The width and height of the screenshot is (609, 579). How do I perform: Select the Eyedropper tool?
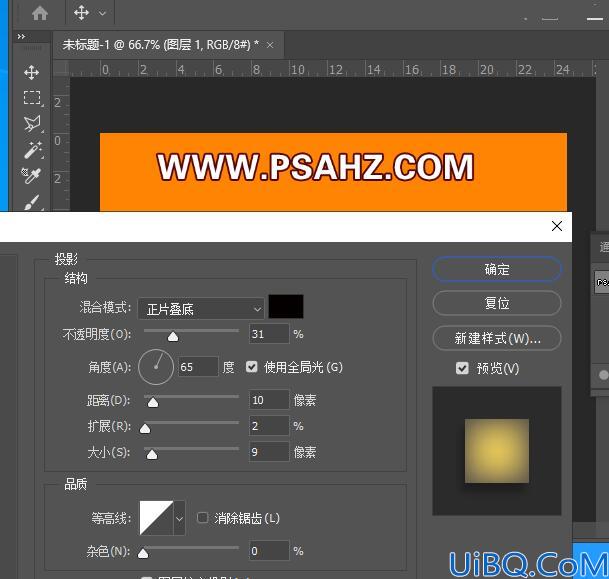31,176
